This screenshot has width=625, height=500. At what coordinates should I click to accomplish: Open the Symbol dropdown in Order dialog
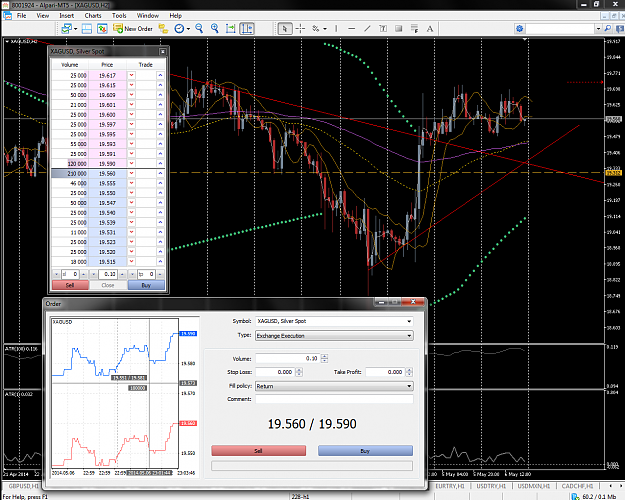[409, 321]
